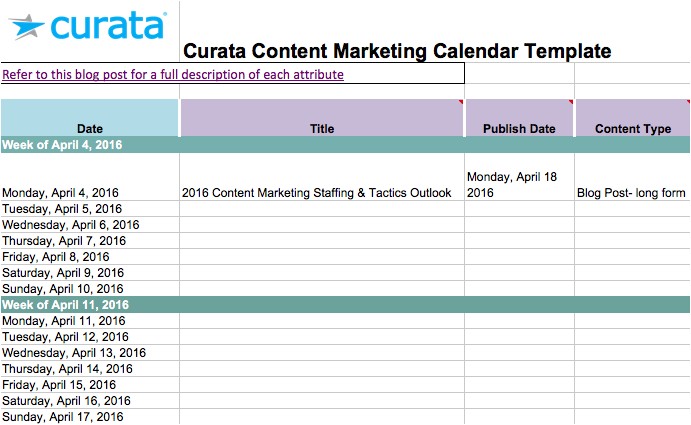Select the Monday, April 4, 2016 cell

[x=60, y=193]
